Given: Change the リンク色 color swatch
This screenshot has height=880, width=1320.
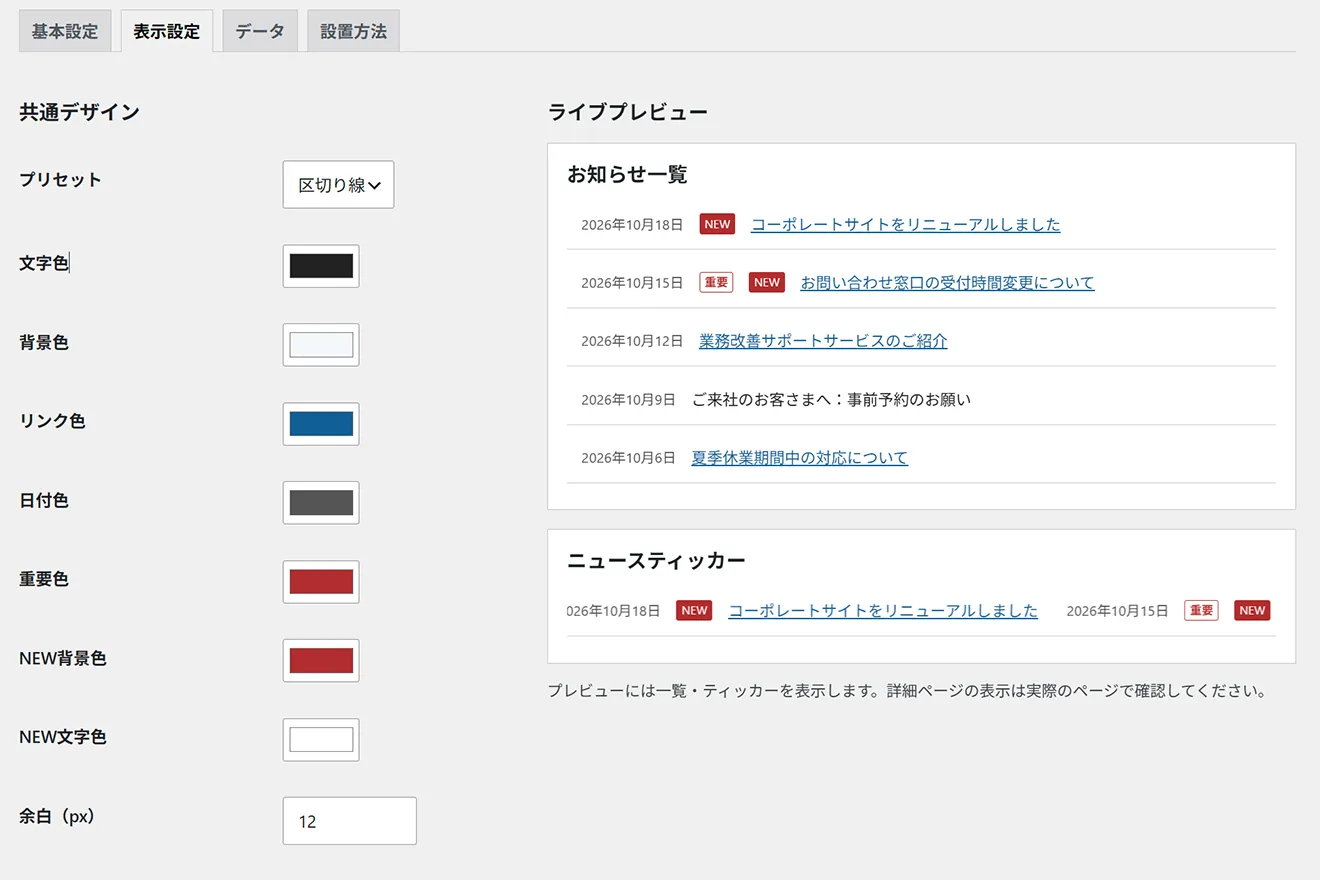Looking at the screenshot, I should pos(321,424).
